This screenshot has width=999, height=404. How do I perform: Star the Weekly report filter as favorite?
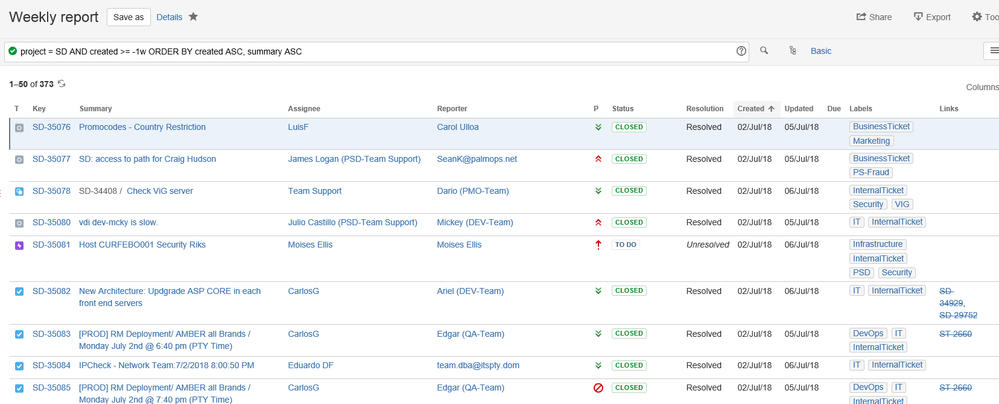point(194,17)
